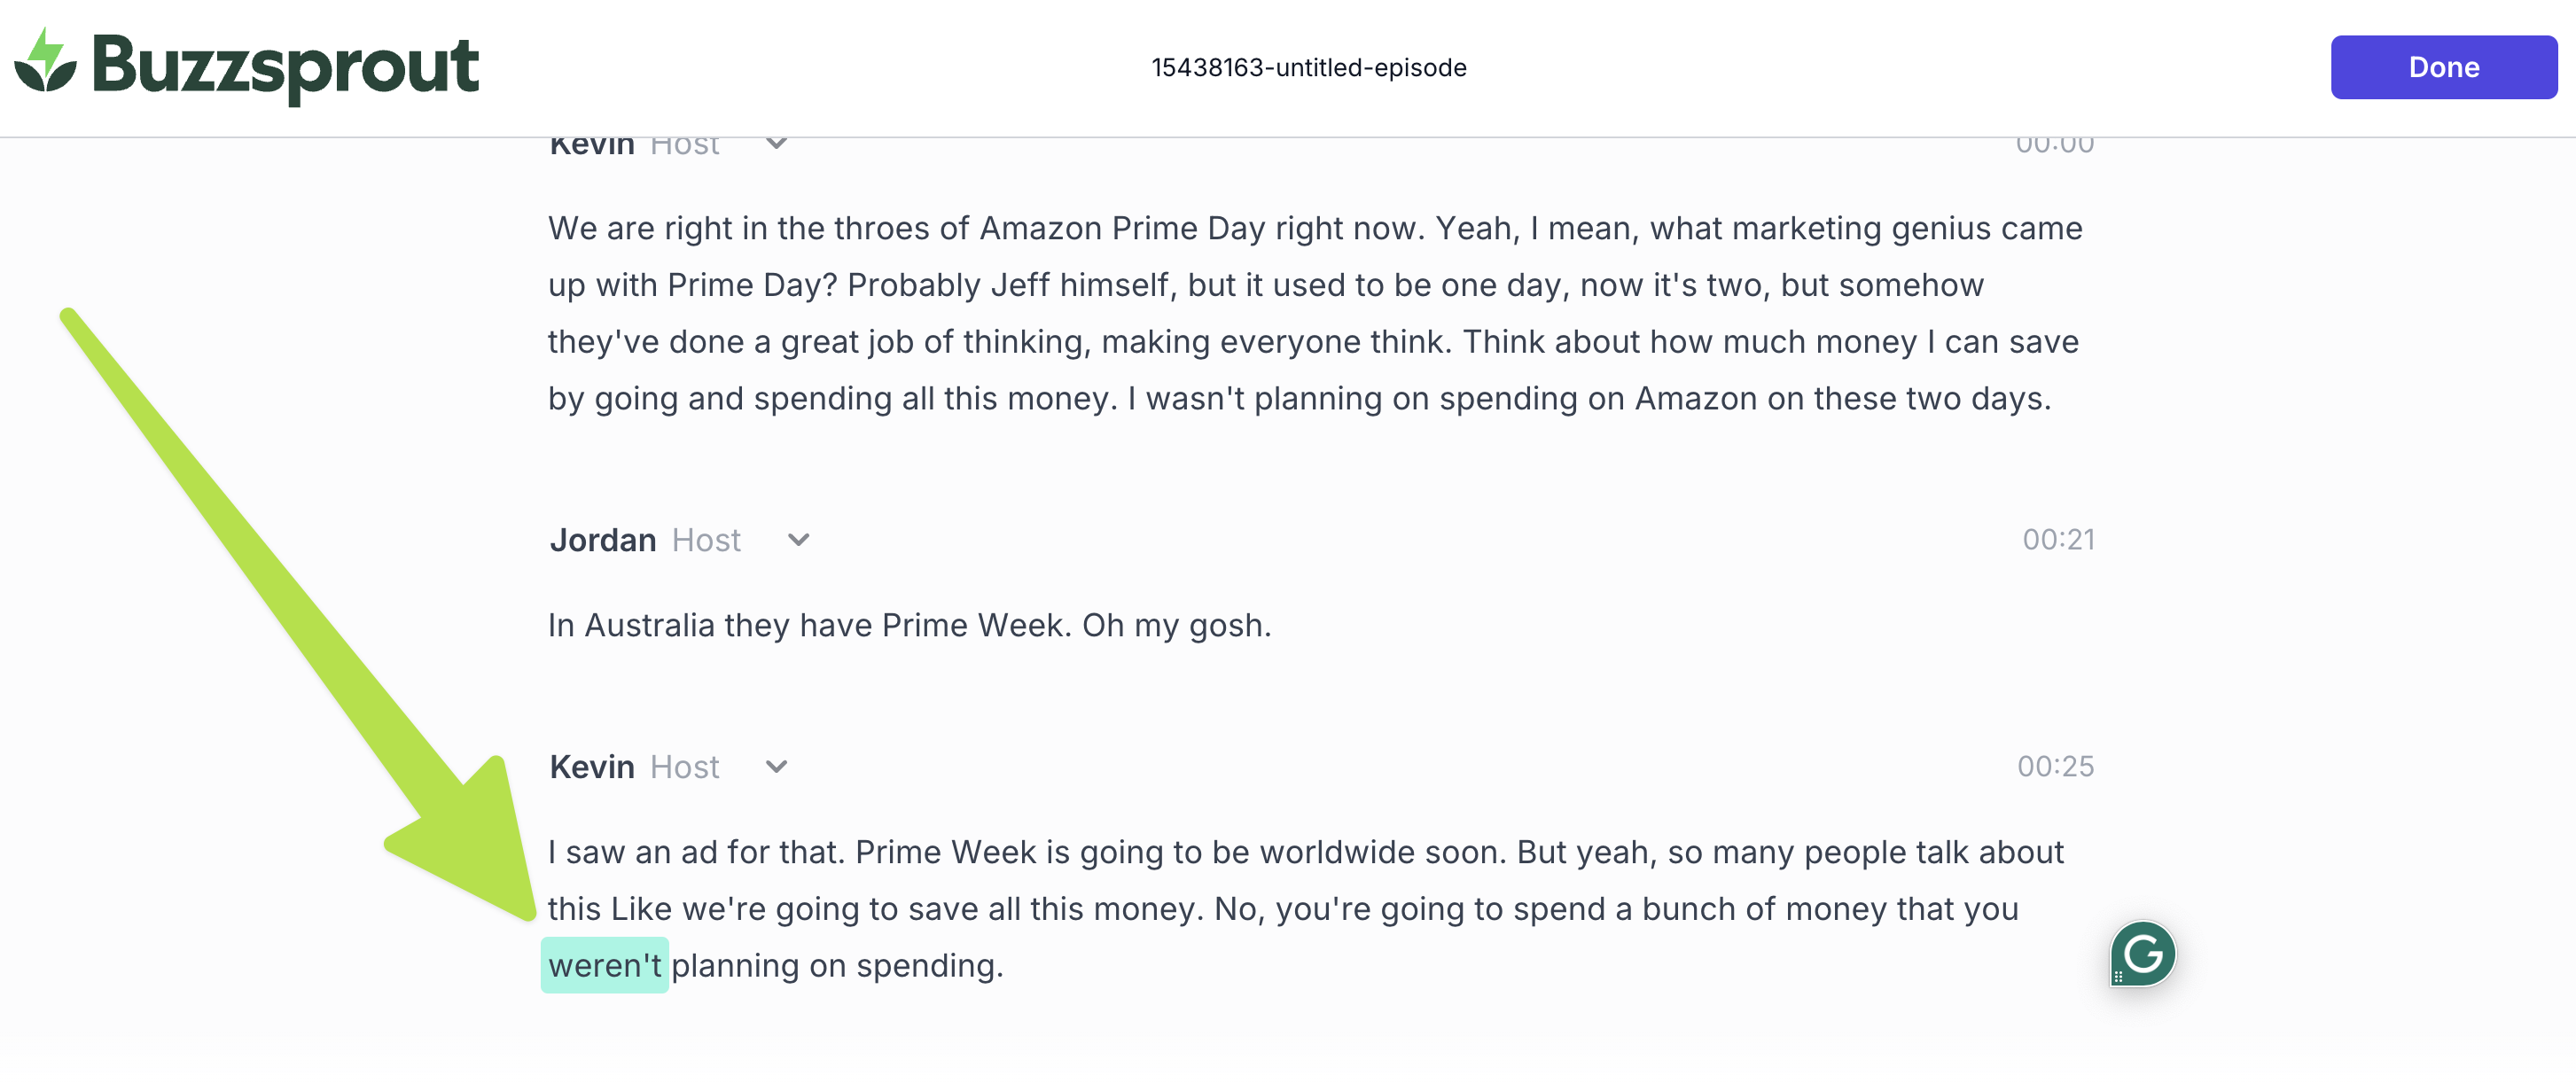Select the Kevin name above 00:25 segment
This screenshot has width=2576, height=1083.
(x=592, y=767)
